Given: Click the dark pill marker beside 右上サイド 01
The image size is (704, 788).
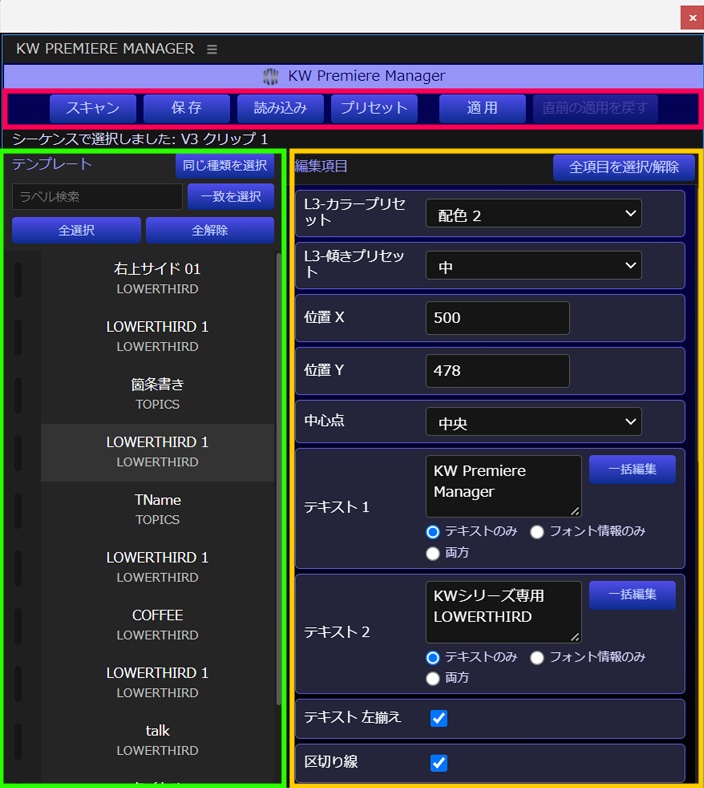Looking at the screenshot, I should point(18,279).
